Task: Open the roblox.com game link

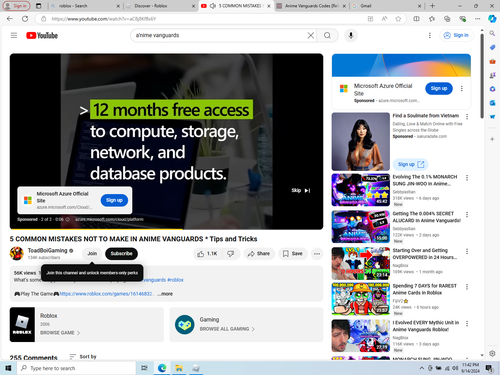Action: pos(106,294)
